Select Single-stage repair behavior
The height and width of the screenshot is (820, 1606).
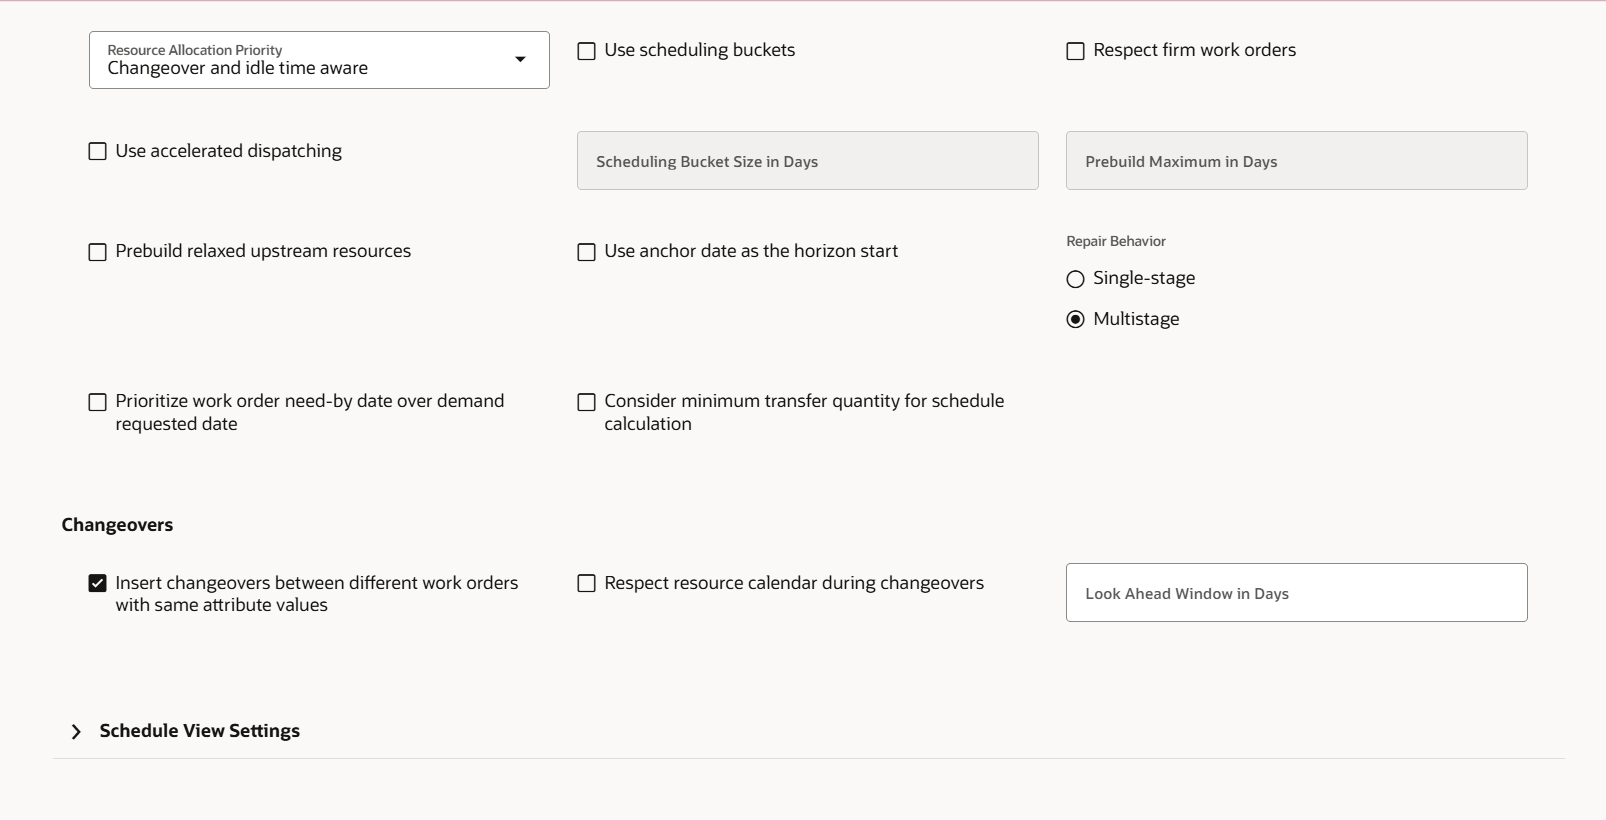click(x=1076, y=279)
